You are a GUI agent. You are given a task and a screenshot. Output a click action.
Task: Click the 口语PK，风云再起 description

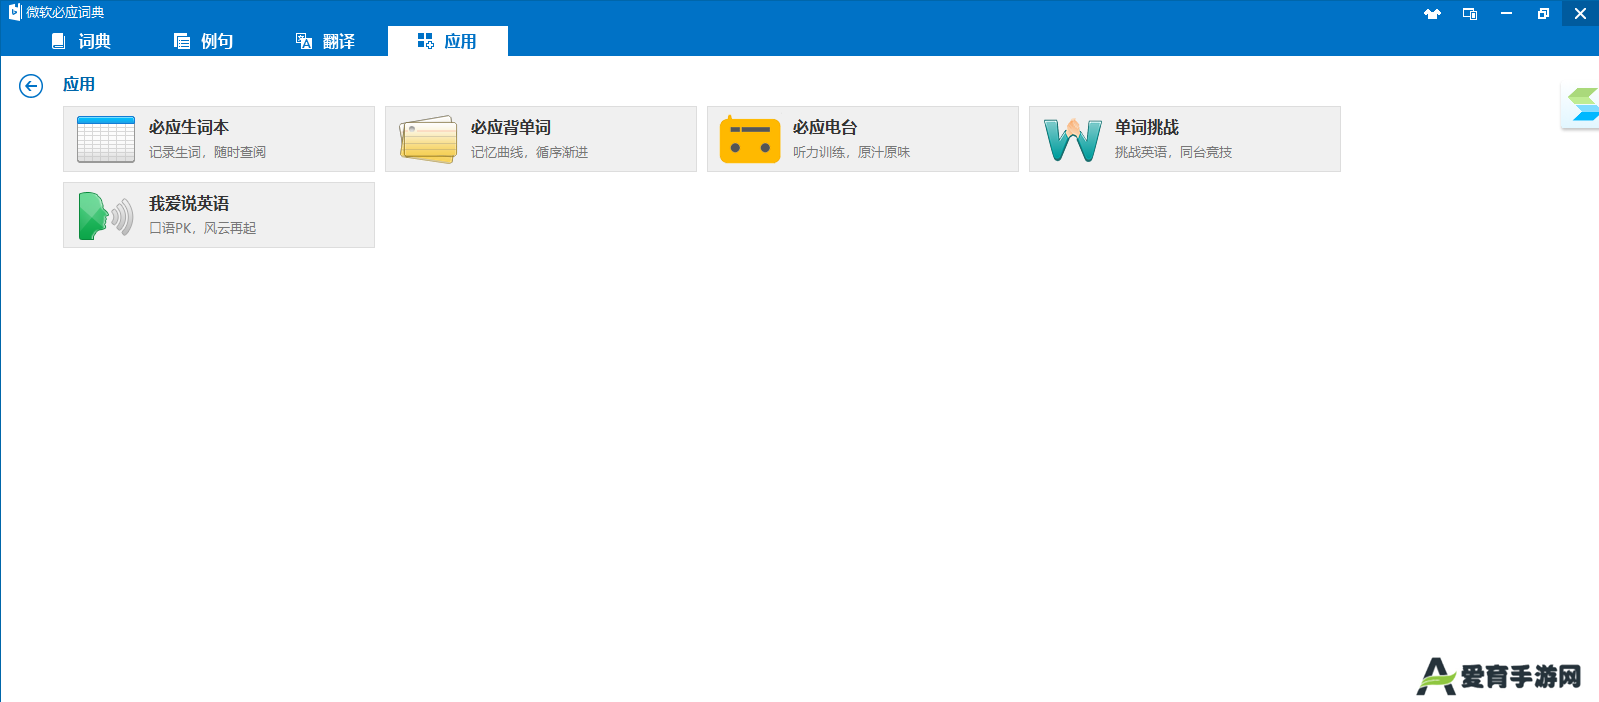[x=203, y=228]
